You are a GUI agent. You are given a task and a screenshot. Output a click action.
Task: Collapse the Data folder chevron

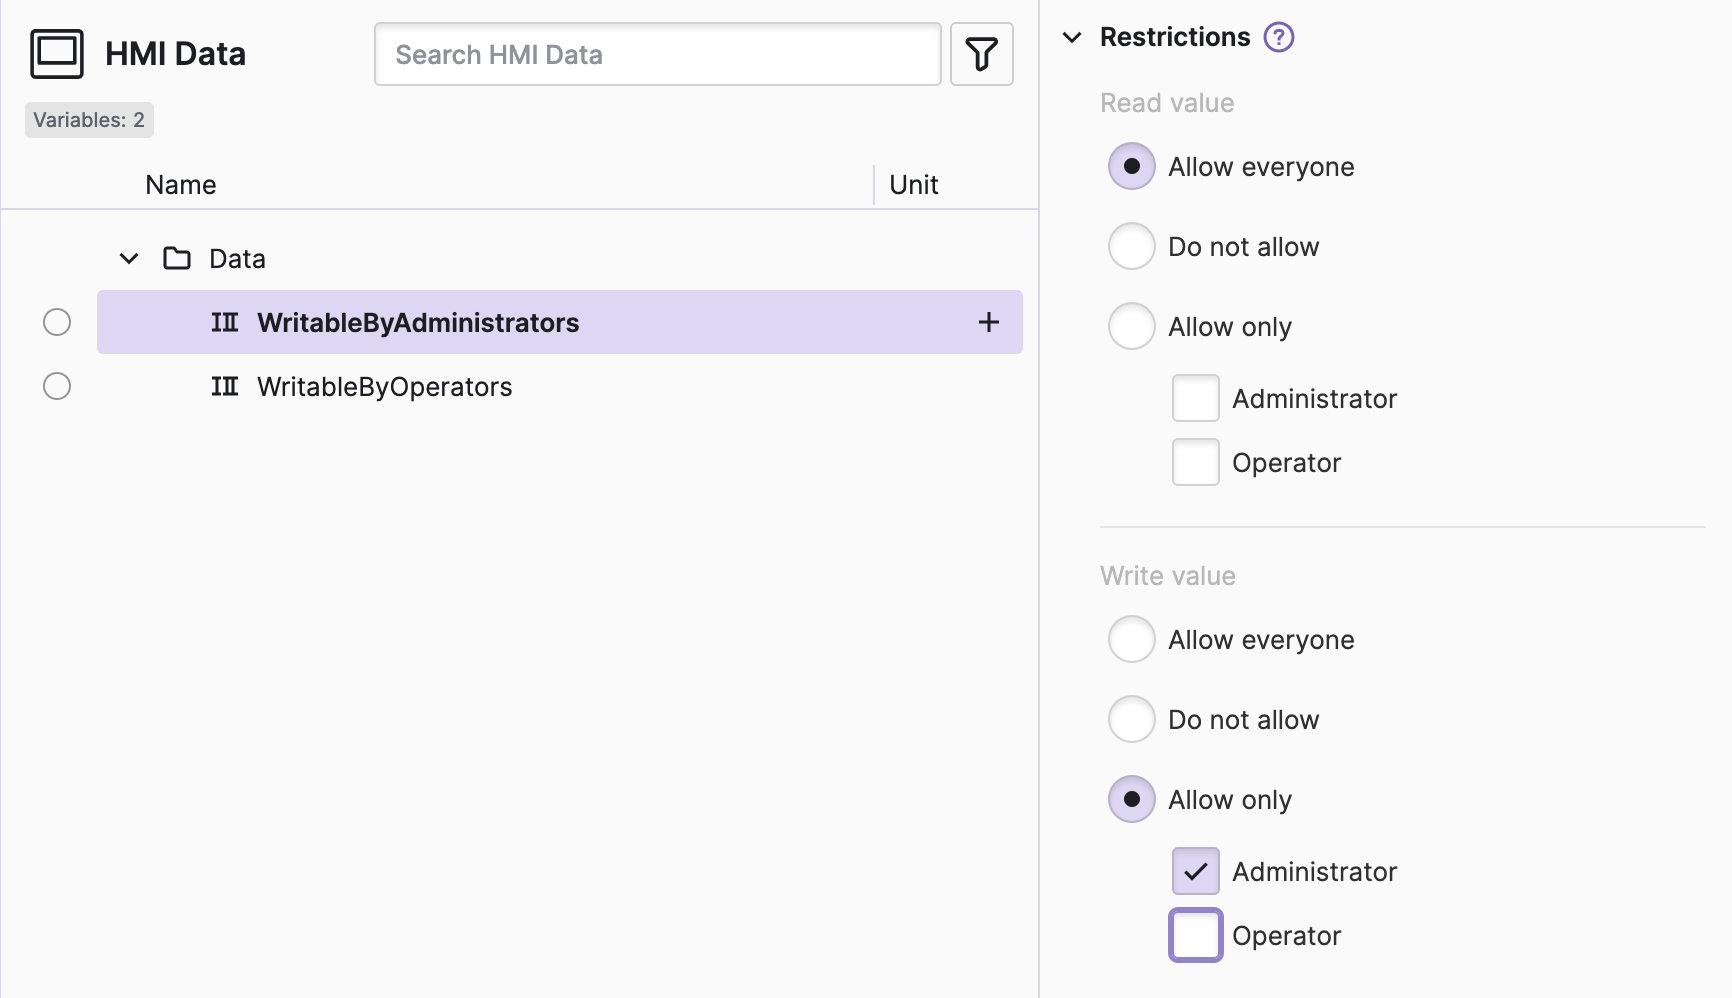(129, 259)
